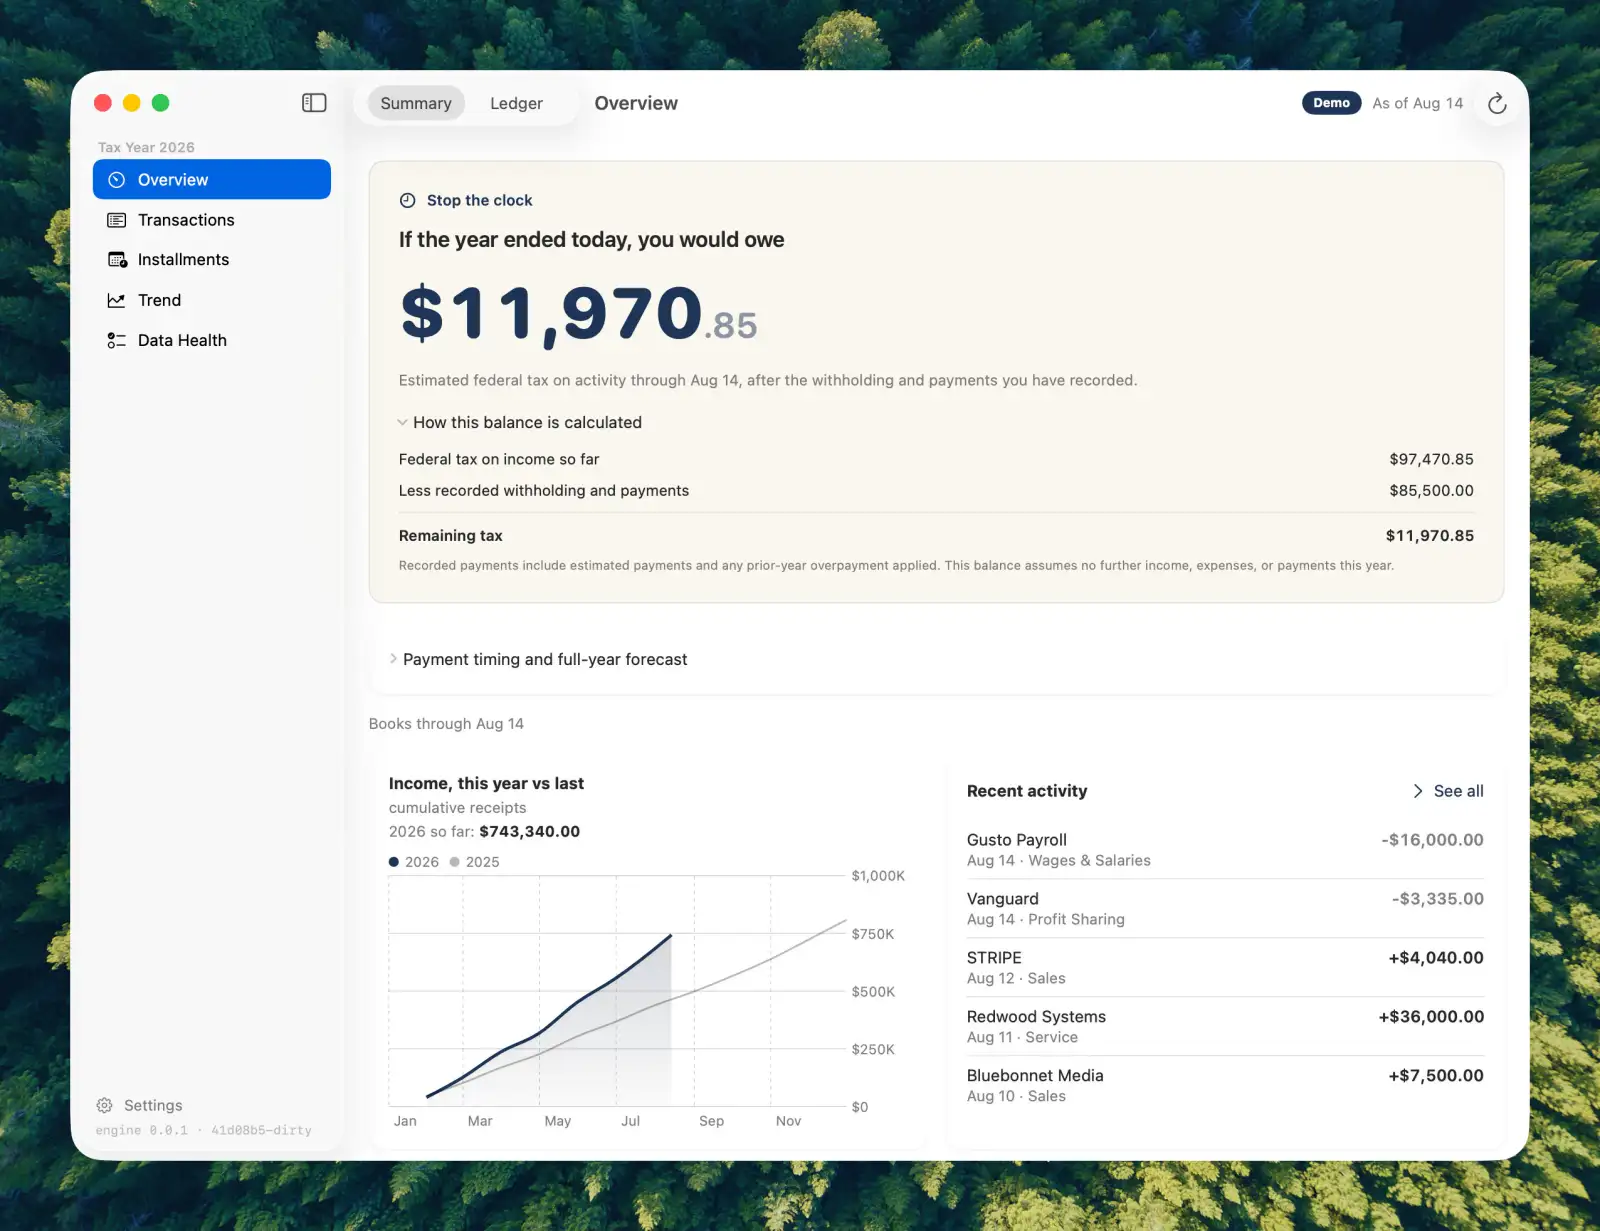
Task: Click the As of Aug 14 label
Action: [1417, 103]
